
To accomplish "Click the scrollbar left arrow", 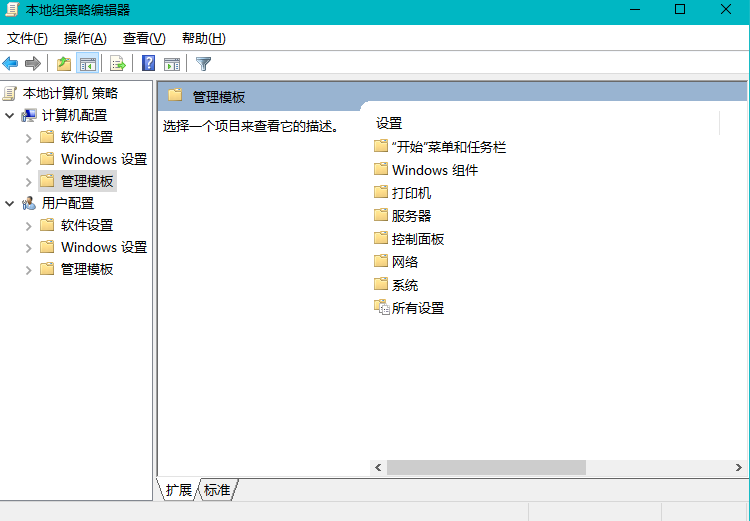I will tap(378, 467).
